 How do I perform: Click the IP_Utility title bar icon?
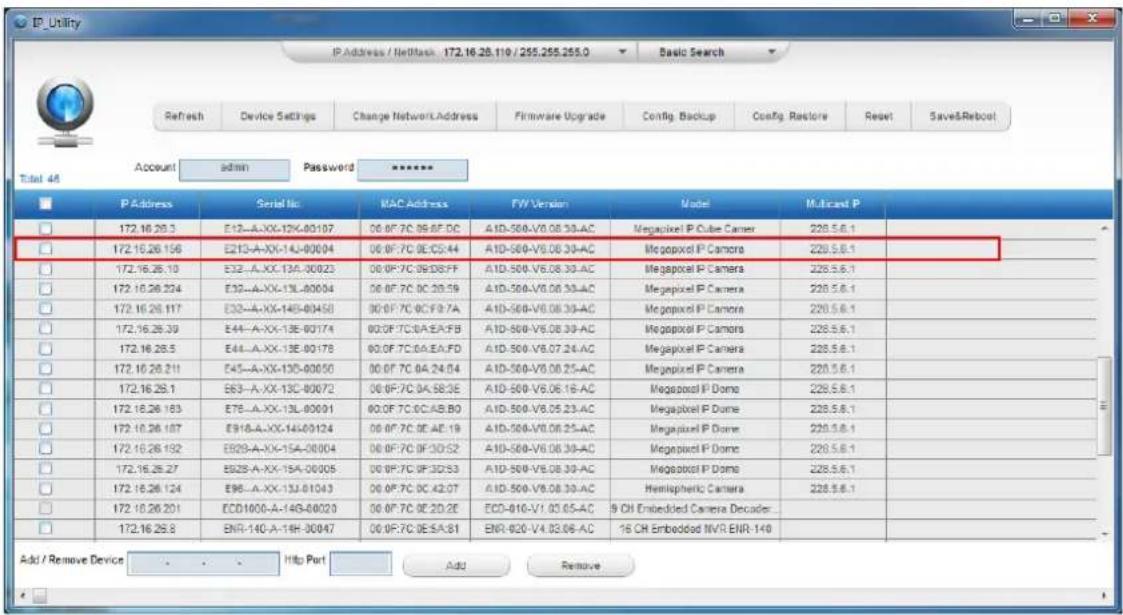coord(19,23)
